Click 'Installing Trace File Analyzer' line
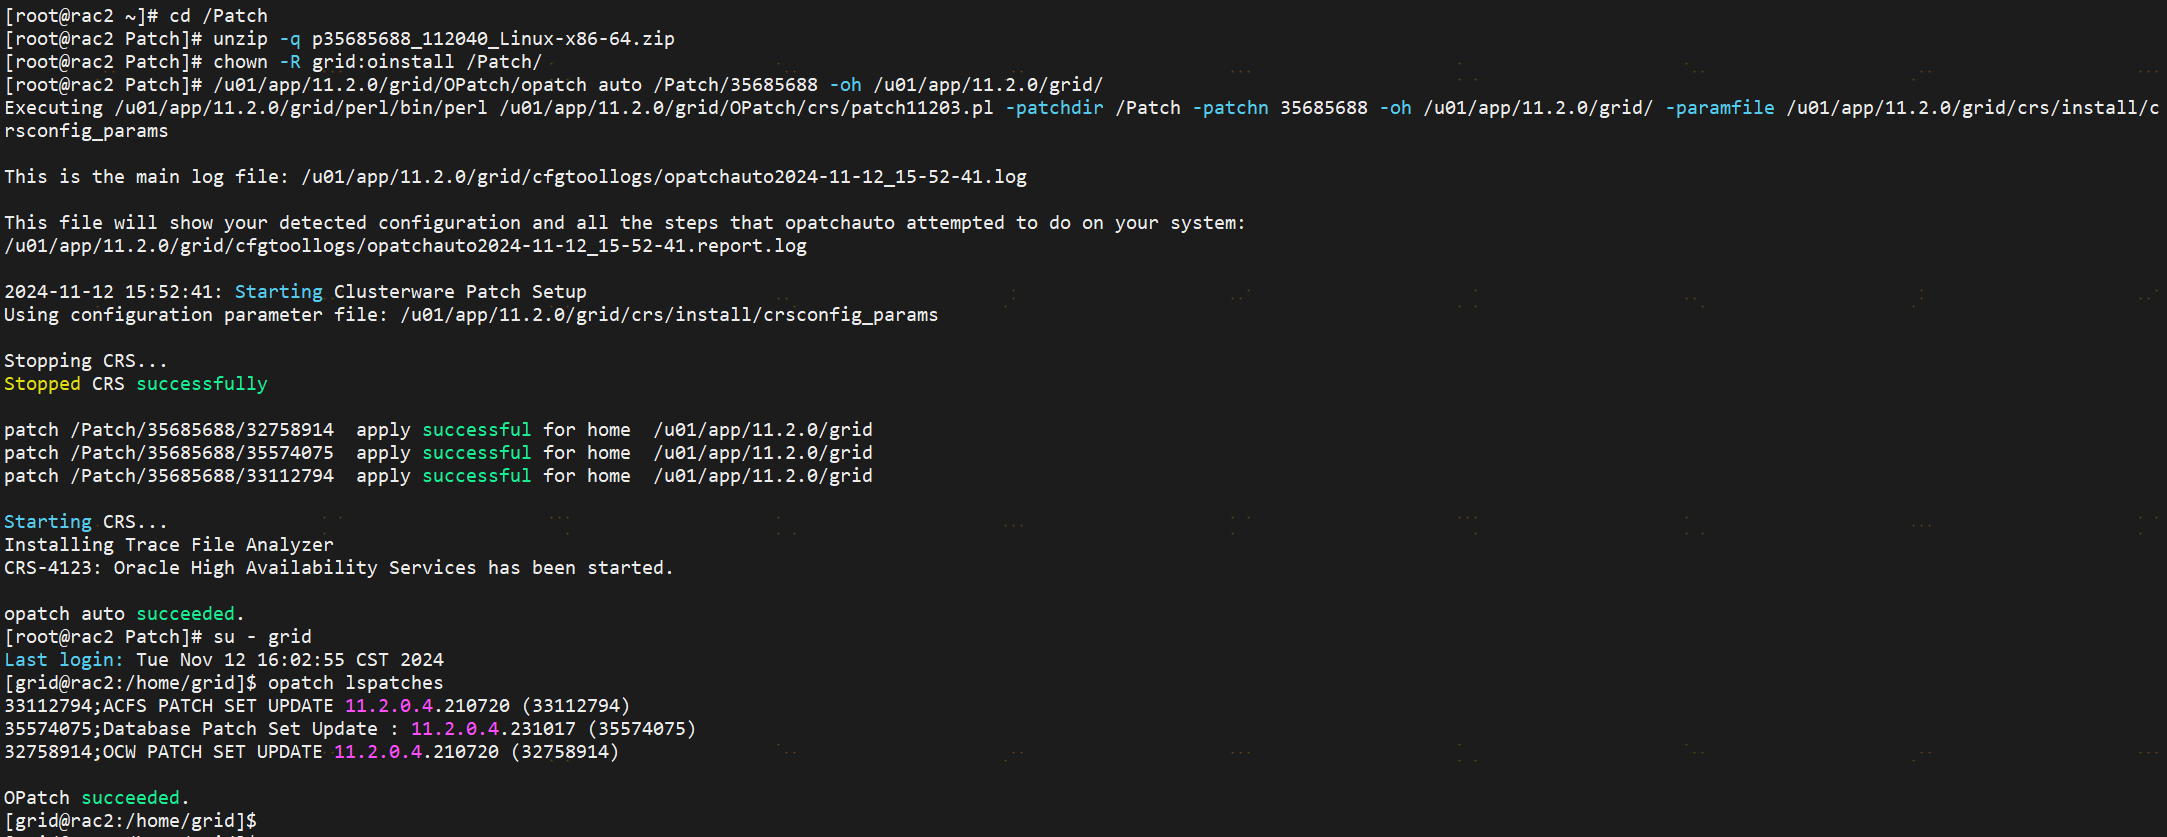Image resolution: width=2167 pixels, height=837 pixels. pyautogui.click(x=169, y=545)
